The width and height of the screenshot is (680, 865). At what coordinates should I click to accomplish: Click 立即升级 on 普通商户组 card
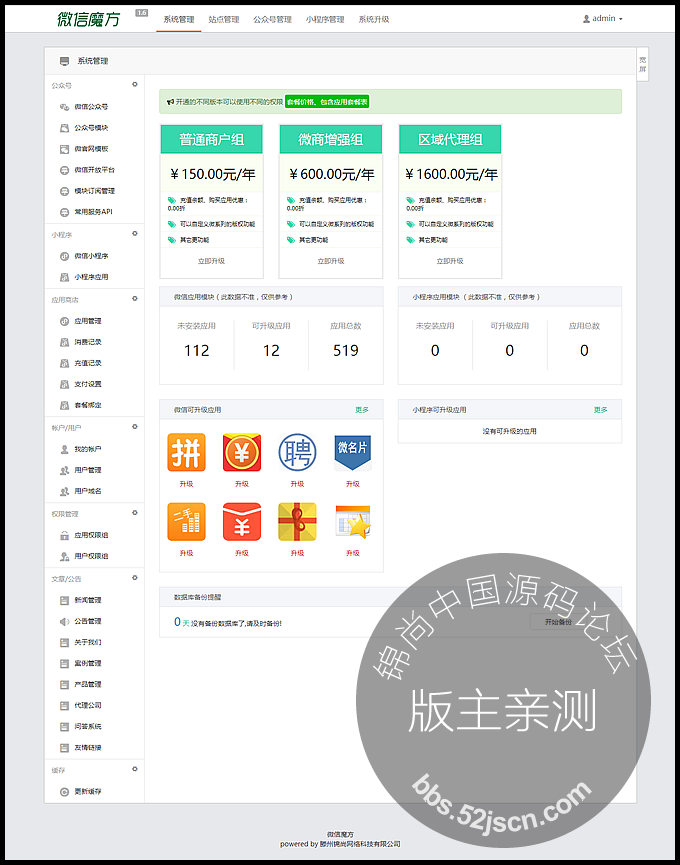click(x=211, y=261)
